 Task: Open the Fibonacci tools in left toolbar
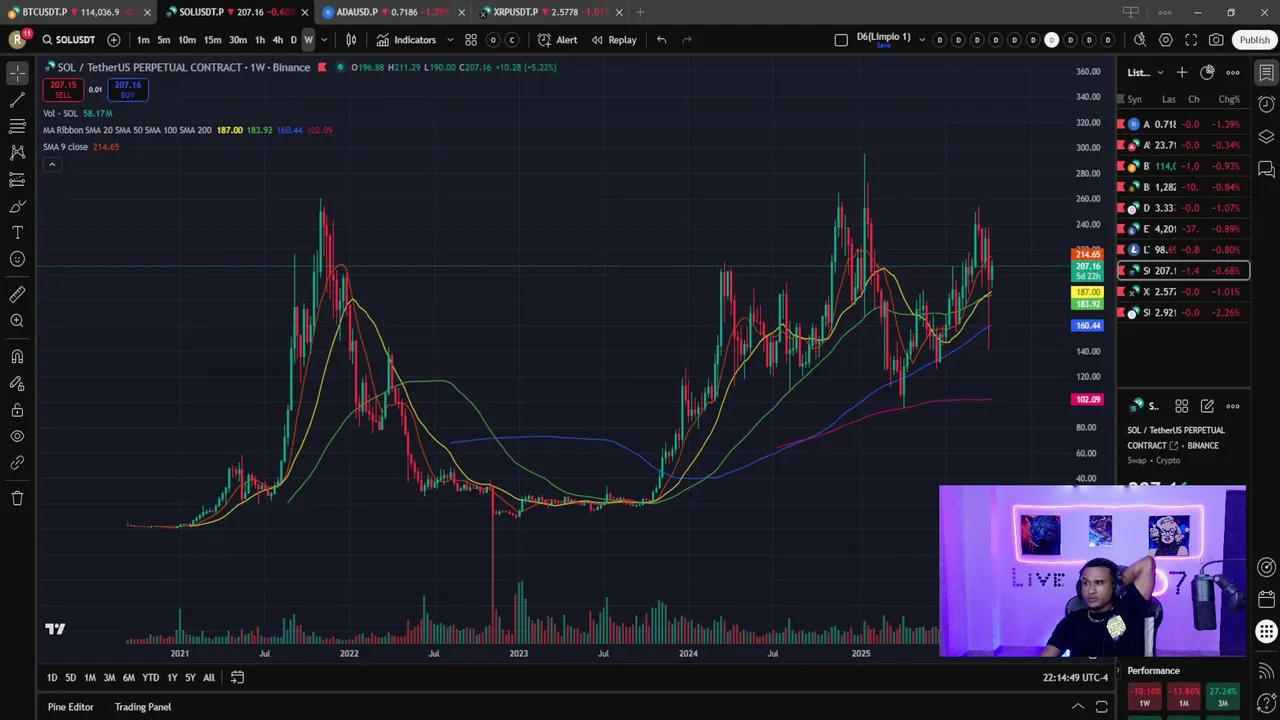17,126
